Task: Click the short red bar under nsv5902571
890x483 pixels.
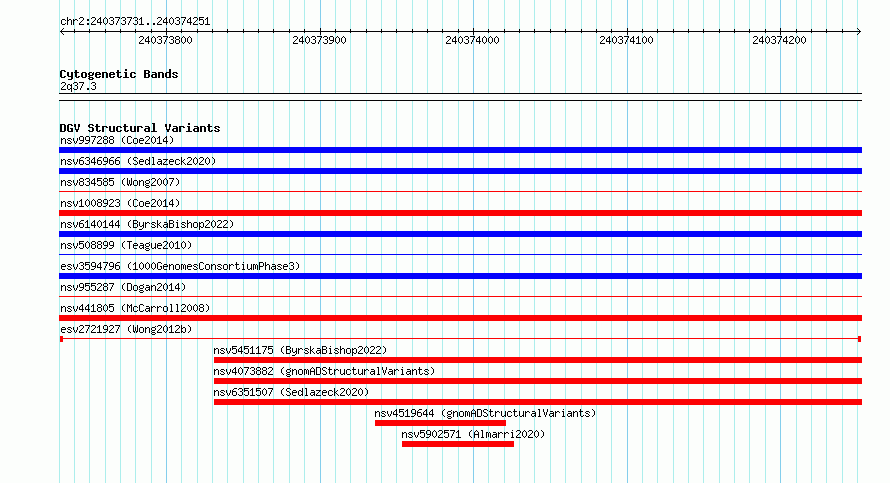Action: [x=457, y=444]
